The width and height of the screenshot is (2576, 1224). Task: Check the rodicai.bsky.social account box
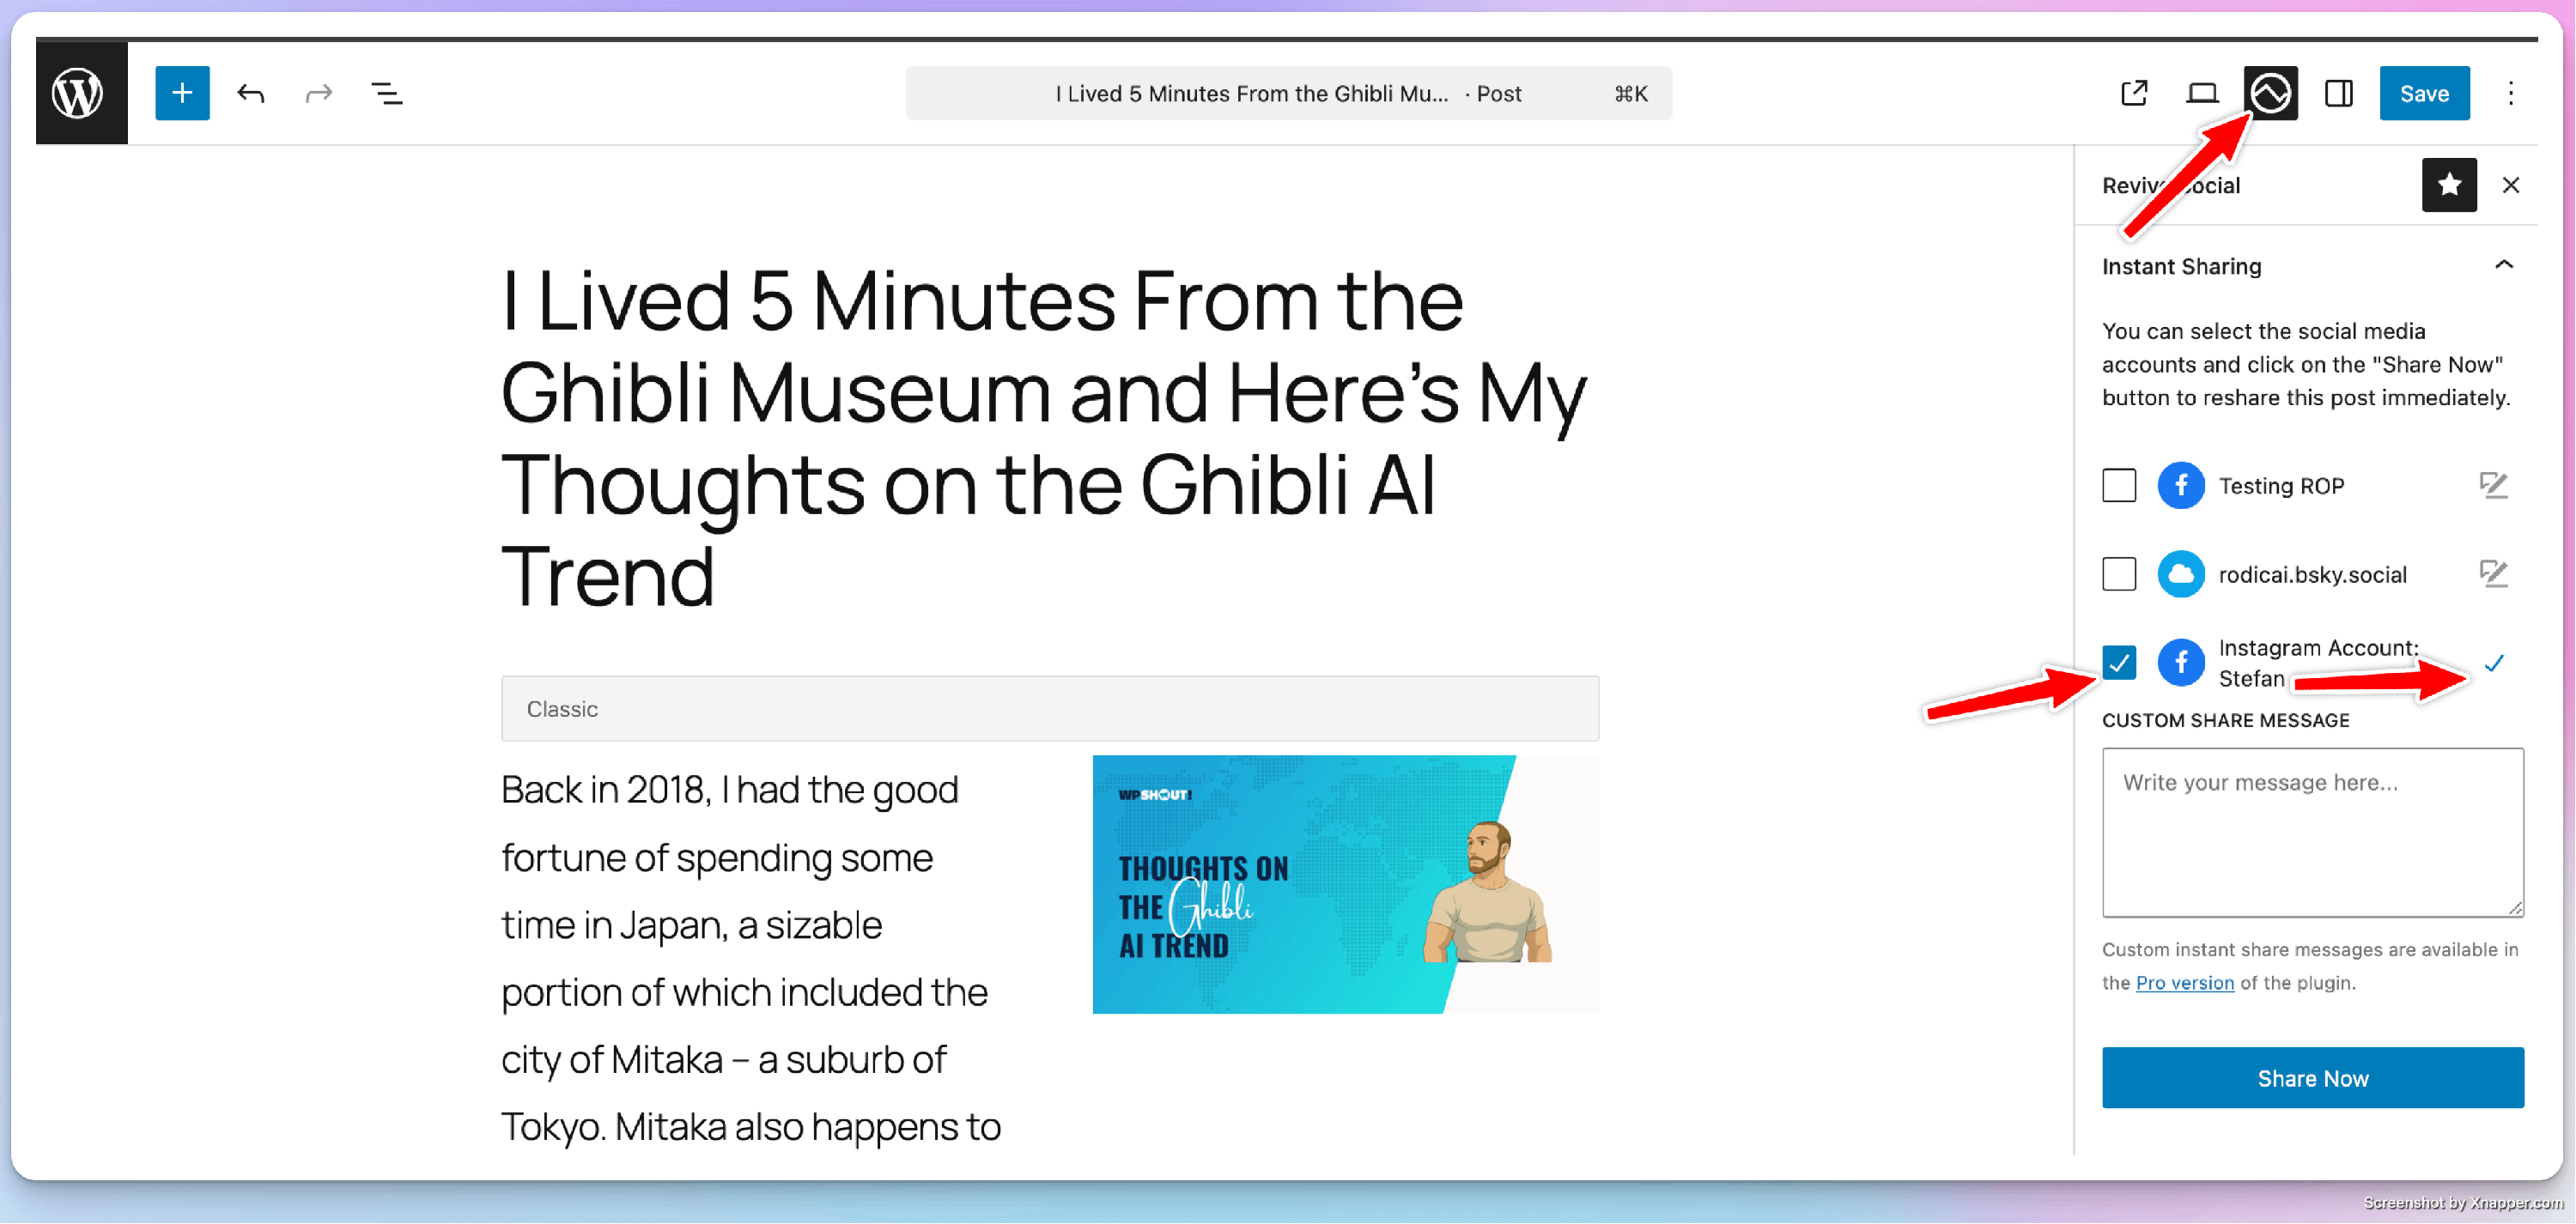coord(2118,574)
